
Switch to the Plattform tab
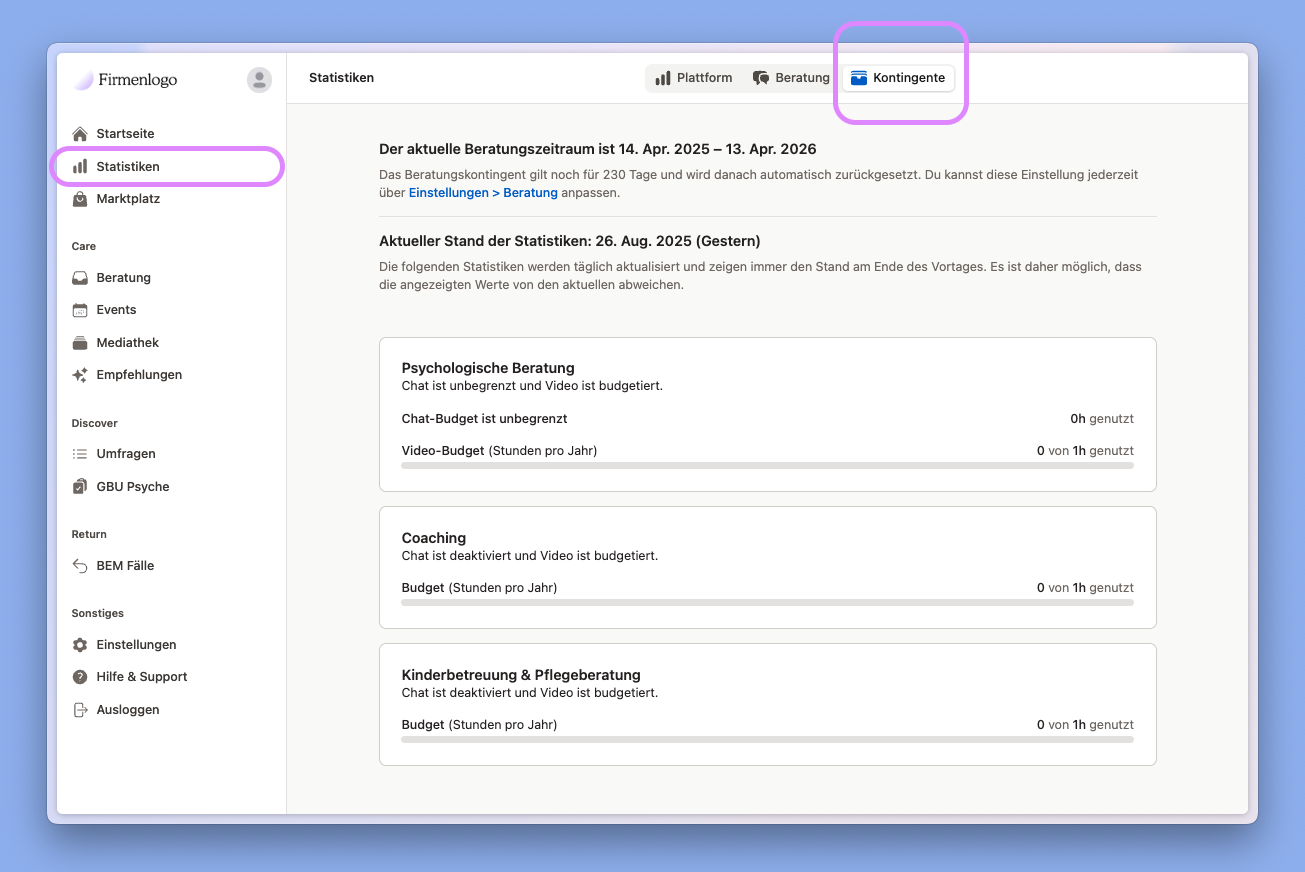click(694, 78)
